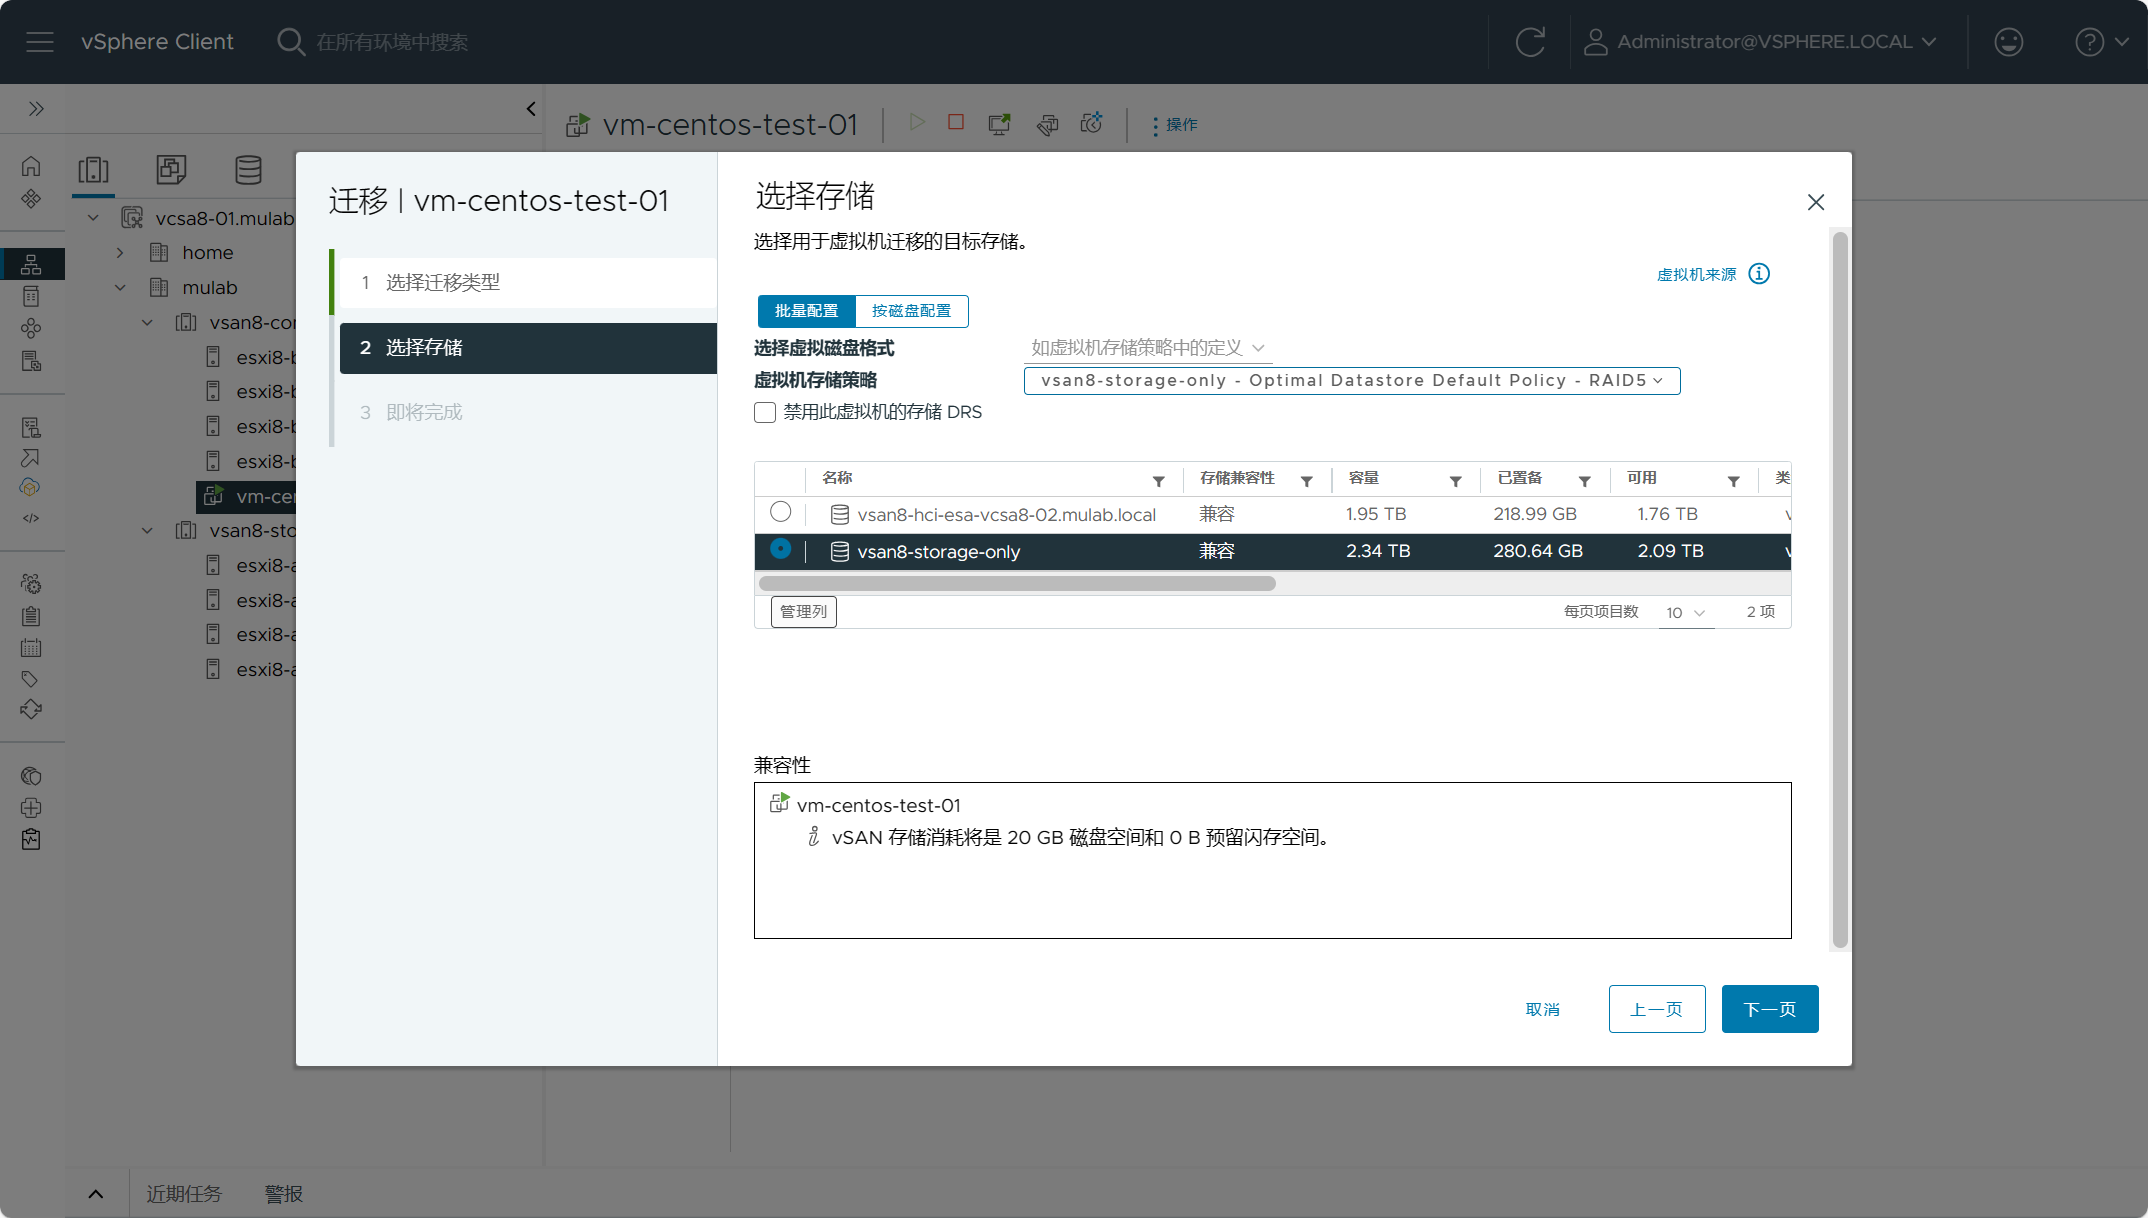The height and width of the screenshot is (1218, 2148).
Task: Click the free space column filter icon
Action: coord(1734,482)
